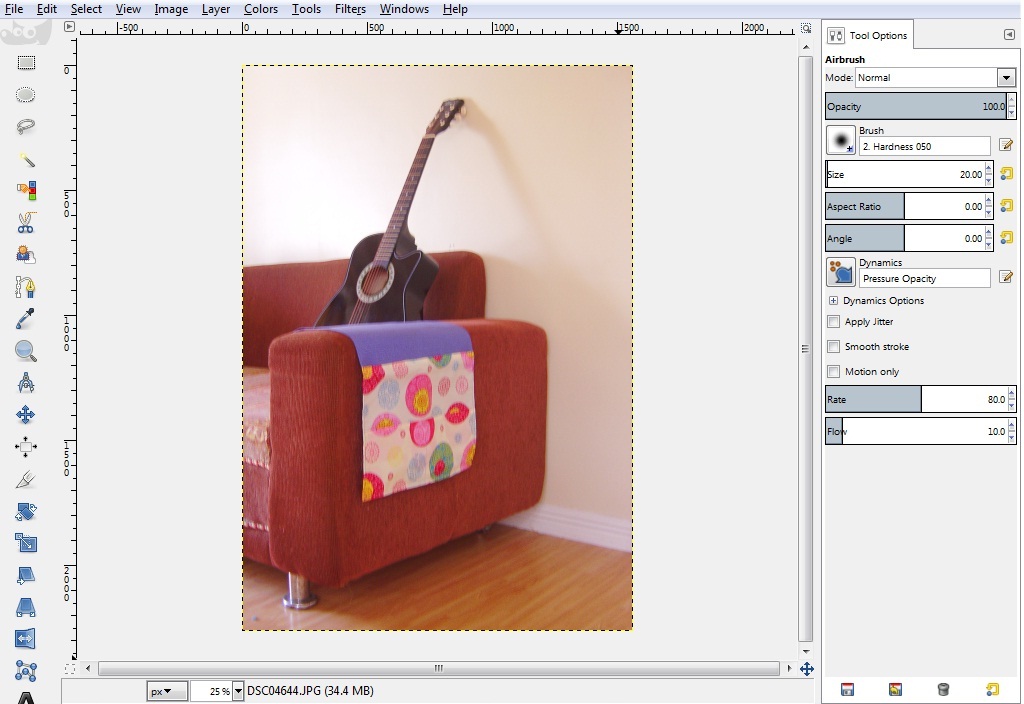1024x704 pixels.
Task: Select the Ellipse Select tool
Action: [26, 95]
